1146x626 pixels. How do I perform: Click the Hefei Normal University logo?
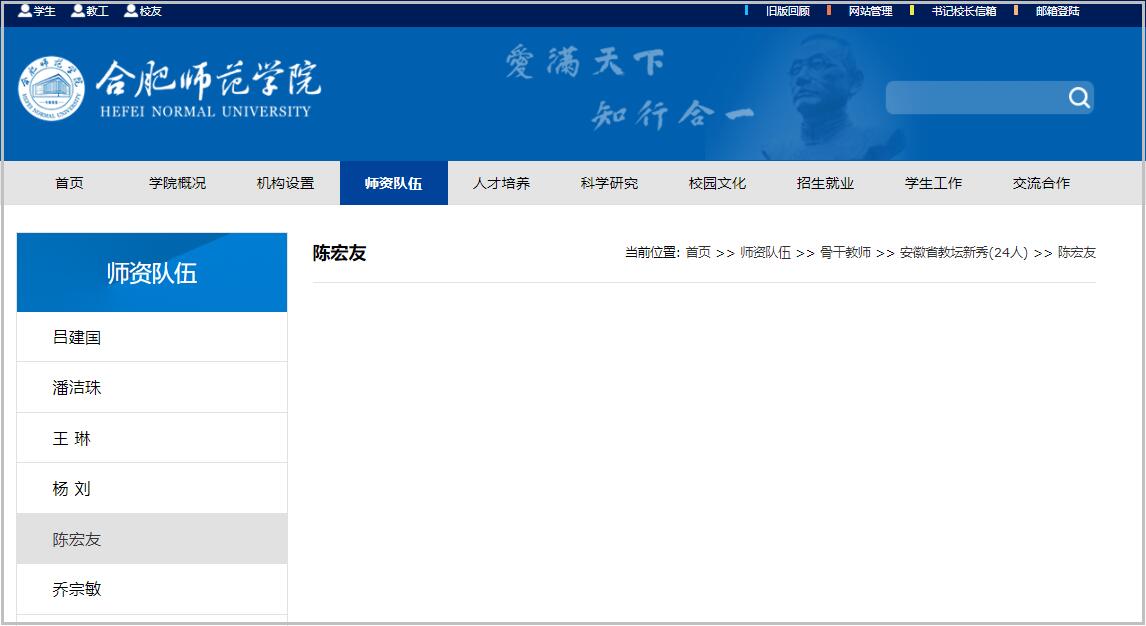170,88
